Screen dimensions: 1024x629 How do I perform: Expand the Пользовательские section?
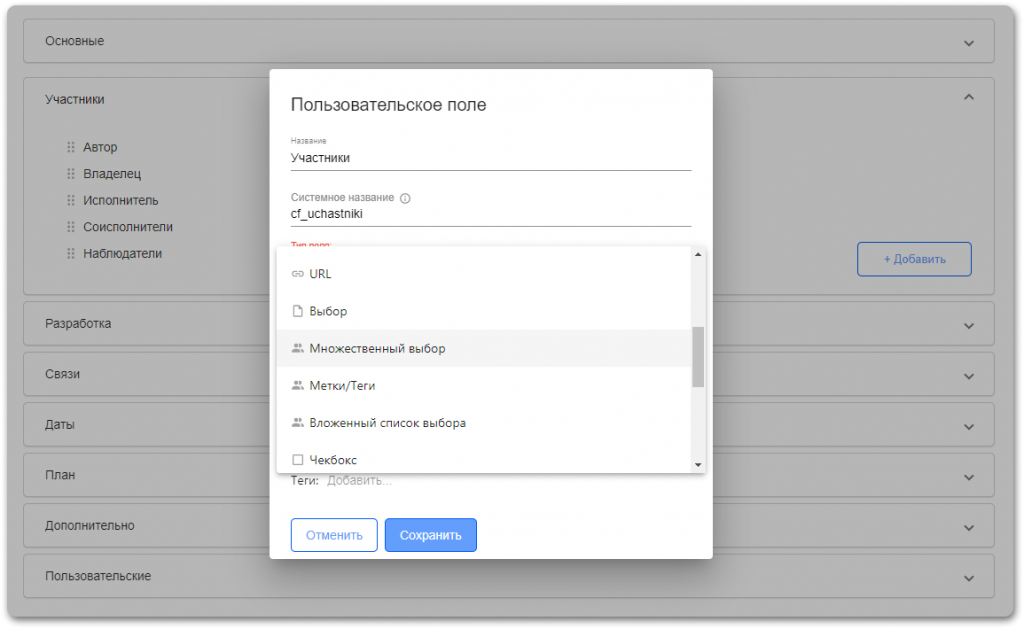[968, 578]
